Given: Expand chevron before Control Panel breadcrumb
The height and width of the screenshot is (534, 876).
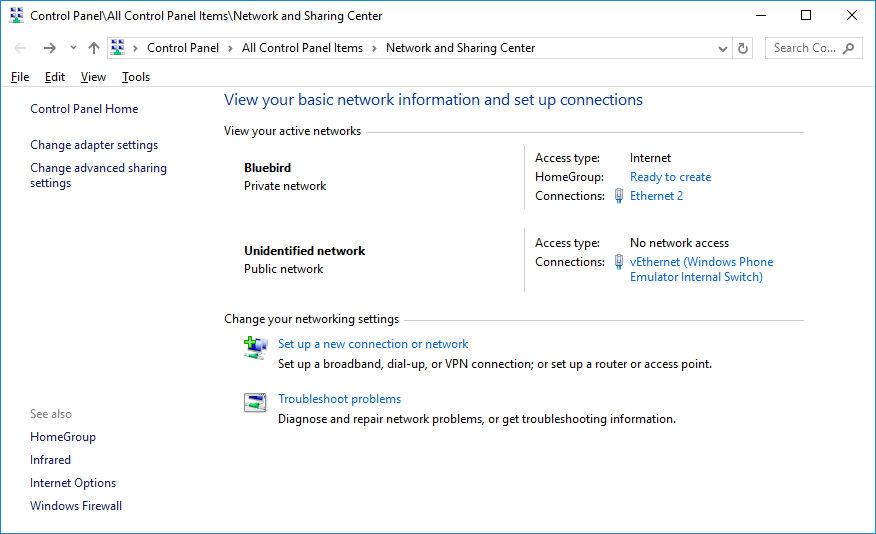Looking at the screenshot, I should (135, 49).
